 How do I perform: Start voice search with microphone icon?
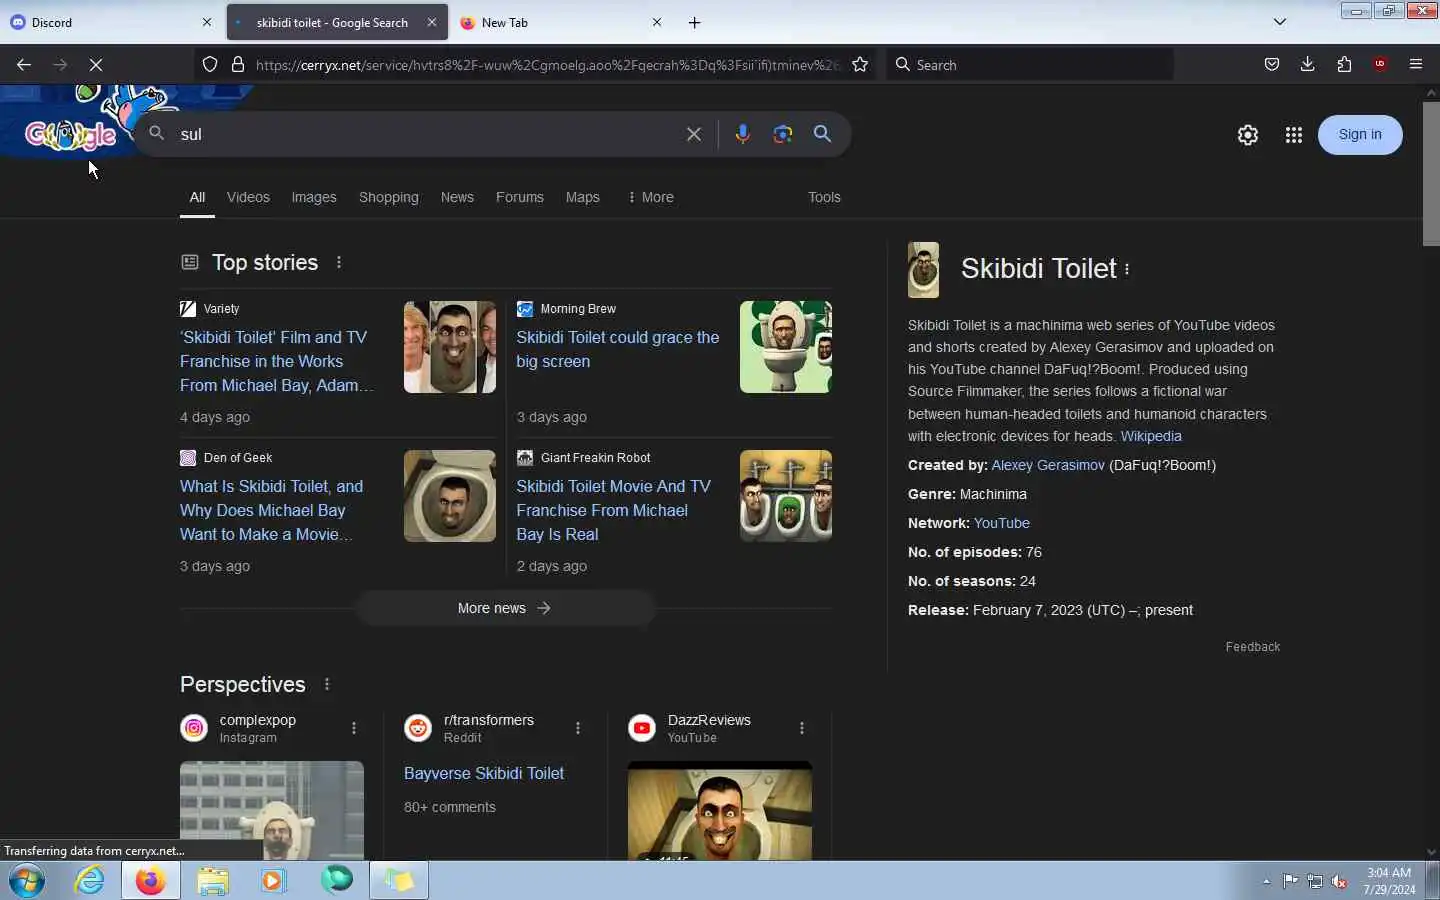pos(742,134)
